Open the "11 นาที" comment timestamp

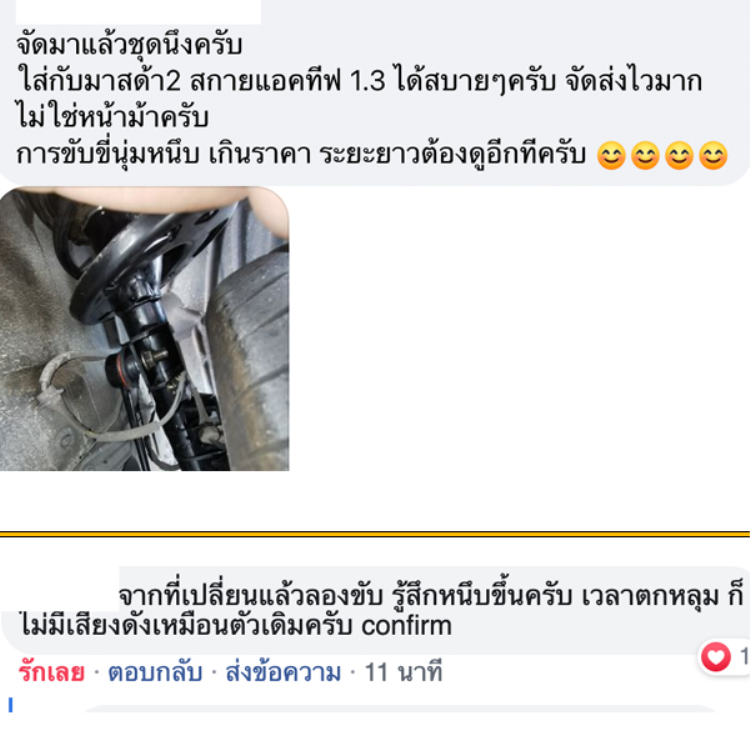[x=403, y=672]
